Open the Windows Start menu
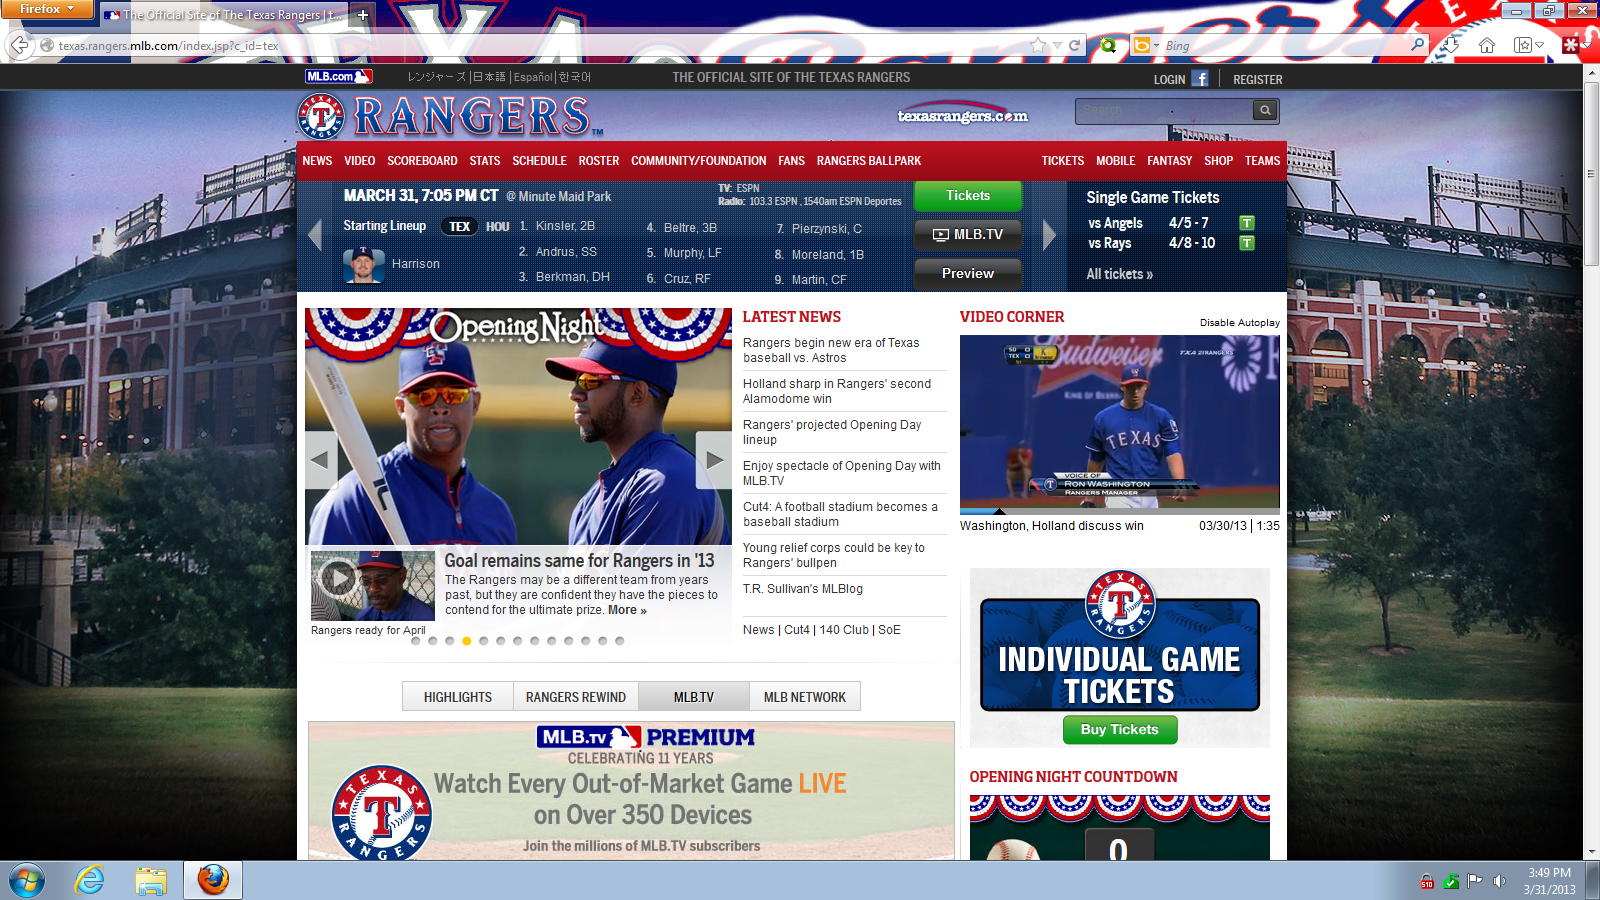Screen dimensions: 1600x900 click(27, 881)
